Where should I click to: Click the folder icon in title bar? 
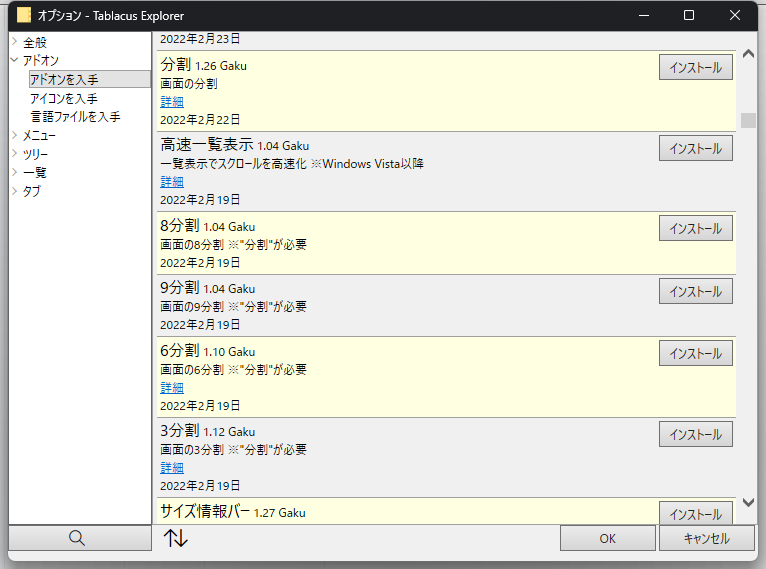(24, 16)
